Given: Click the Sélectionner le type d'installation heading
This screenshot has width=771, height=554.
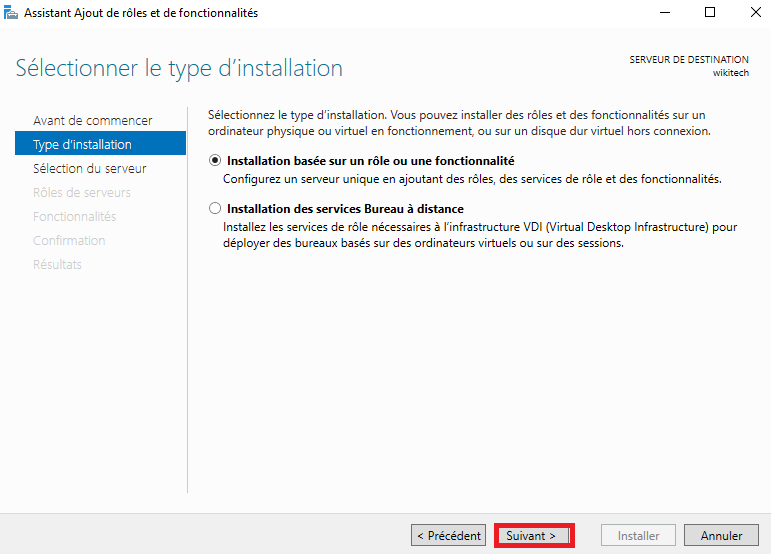Looking at the screenshot, I should [x=179, y=68].
